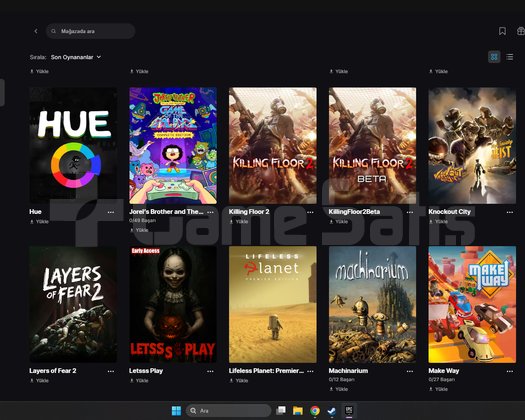Click the KillingFloor2Beta title text
This screenshot has width=525, height=420.
[354, 212]
